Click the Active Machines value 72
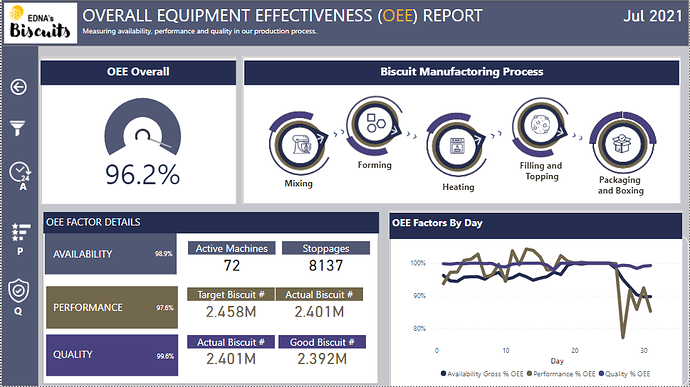This screenshot has width=690, height=387. click(231, 265)
